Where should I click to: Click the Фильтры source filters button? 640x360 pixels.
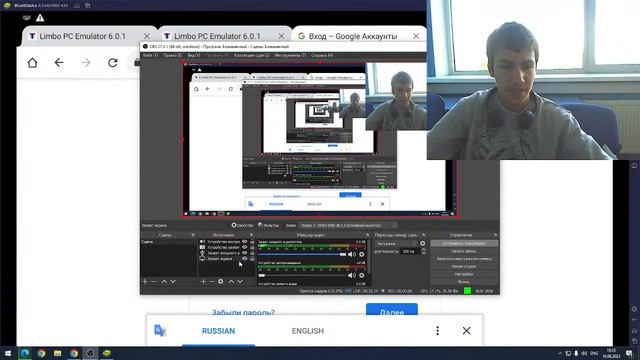pyautogui.click(x=269, y=225)
